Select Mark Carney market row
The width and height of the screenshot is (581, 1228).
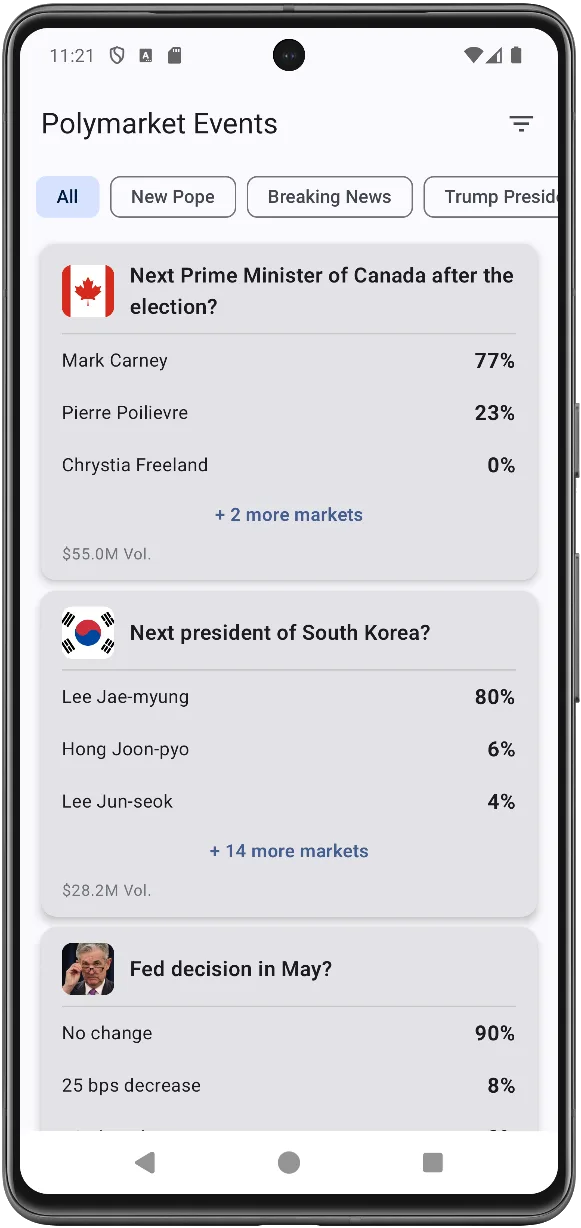289,361
